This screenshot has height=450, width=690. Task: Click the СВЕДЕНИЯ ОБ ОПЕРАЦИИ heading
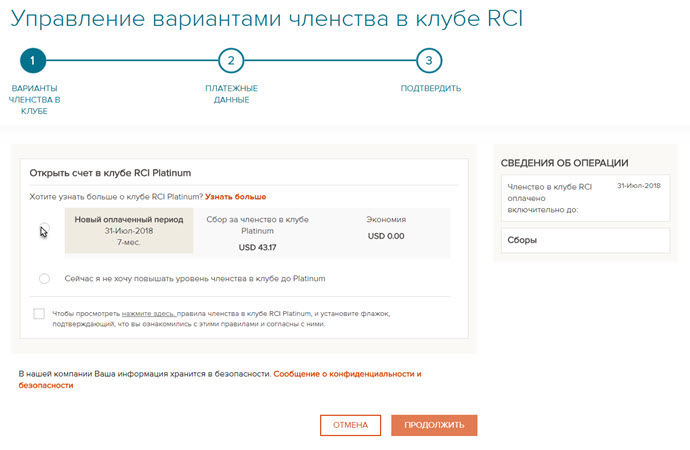coord(565,163)
